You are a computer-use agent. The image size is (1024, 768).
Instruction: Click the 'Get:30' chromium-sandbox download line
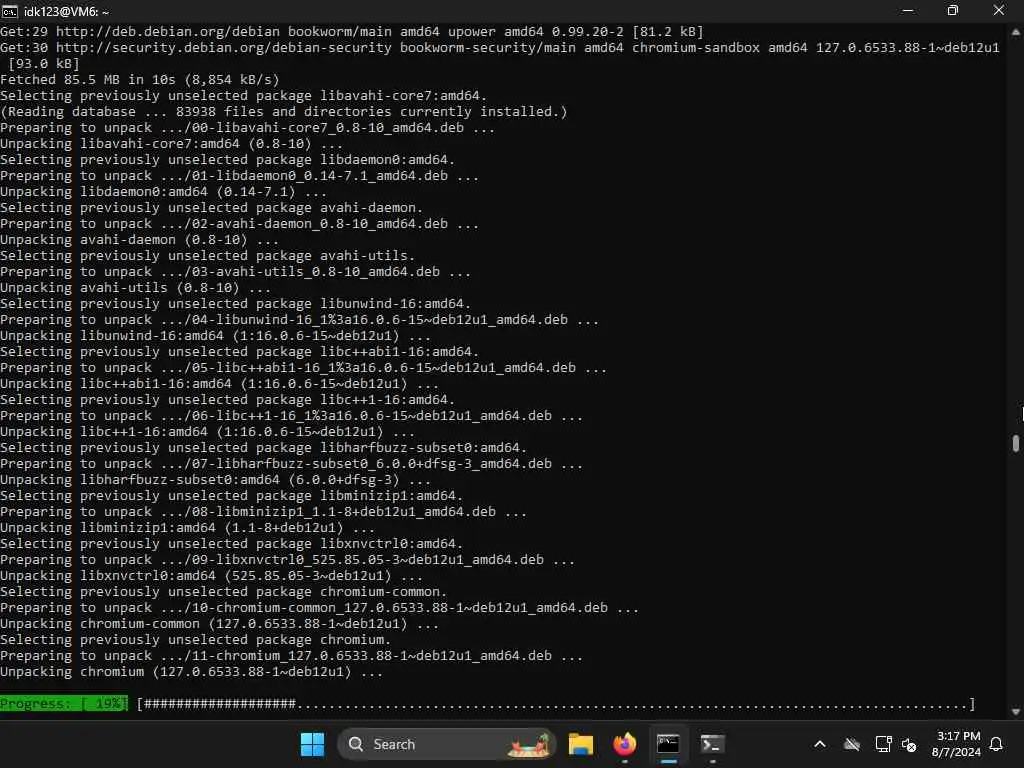tap(500, 56)
